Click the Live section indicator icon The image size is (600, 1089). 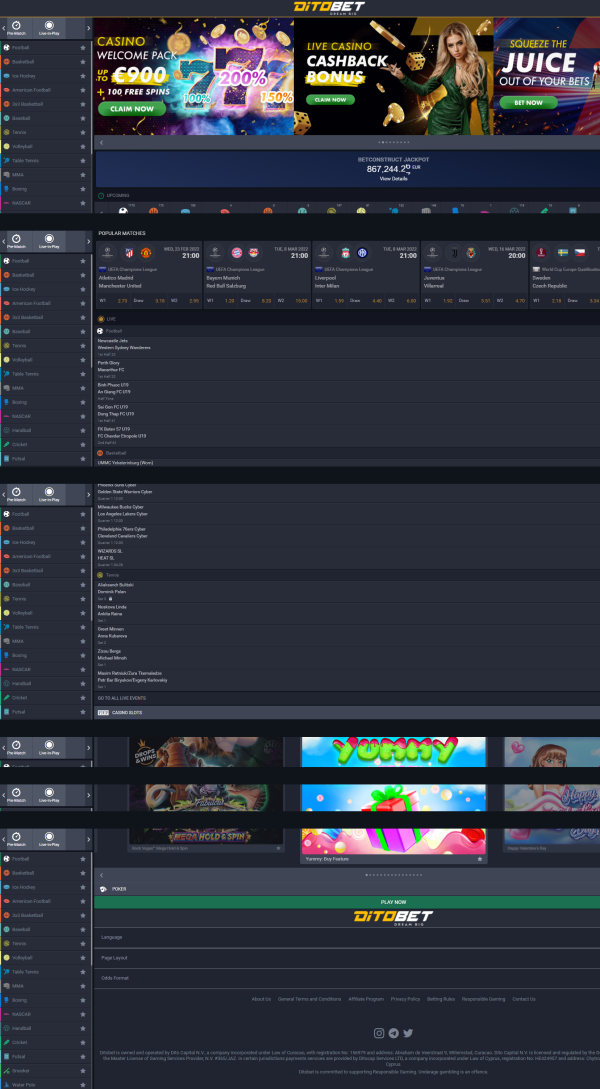tap(101, 319)
